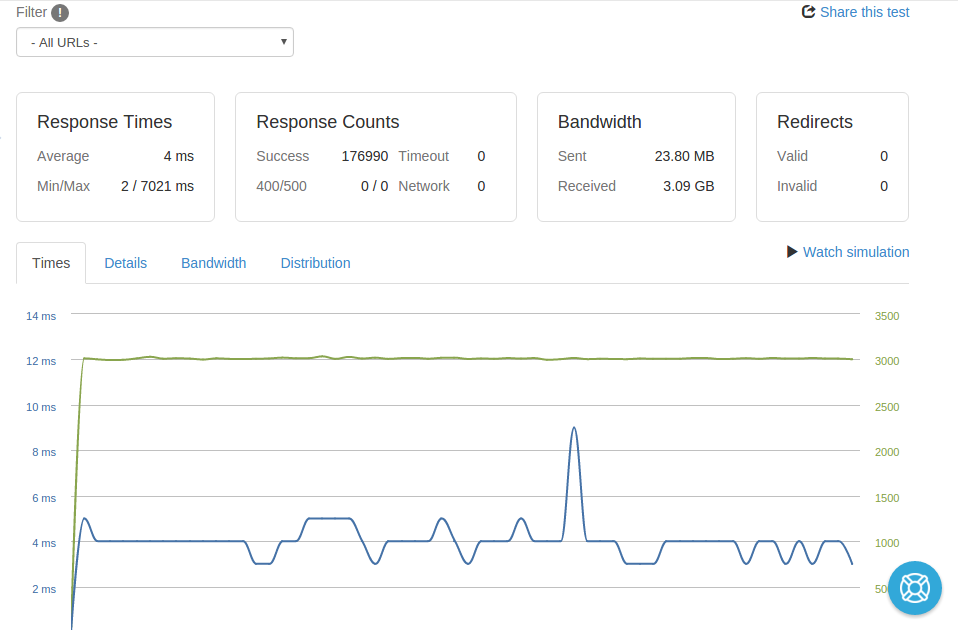The height and width of the screenshot is (630, 958).
Task: Click the play icon next to Watch simulation
Action: pyautogui.click(x=790, y=252)
